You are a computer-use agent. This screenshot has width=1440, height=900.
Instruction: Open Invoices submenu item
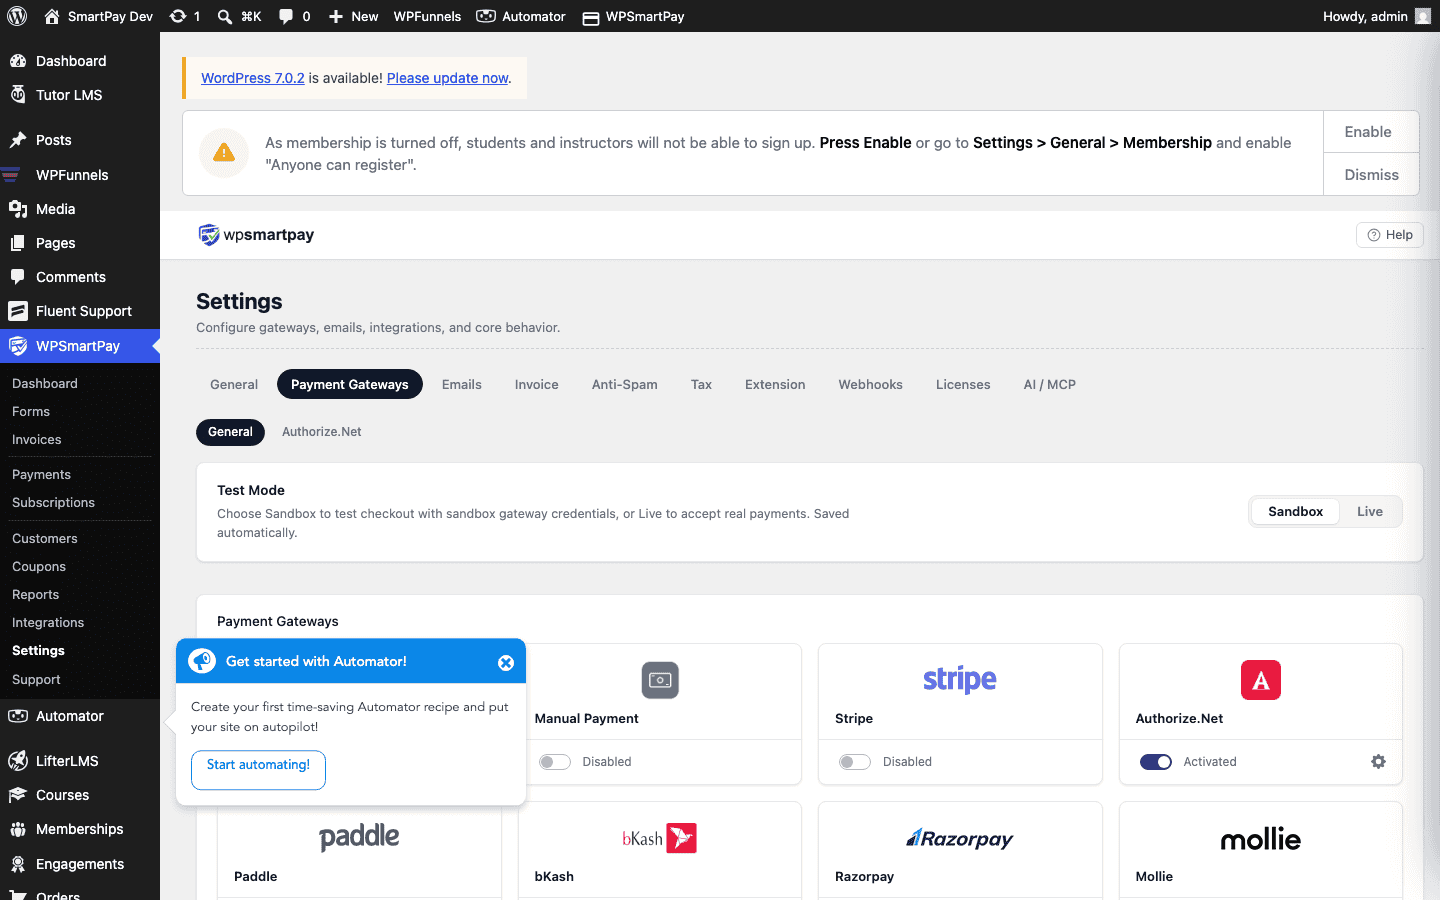[x=37, y=440]
